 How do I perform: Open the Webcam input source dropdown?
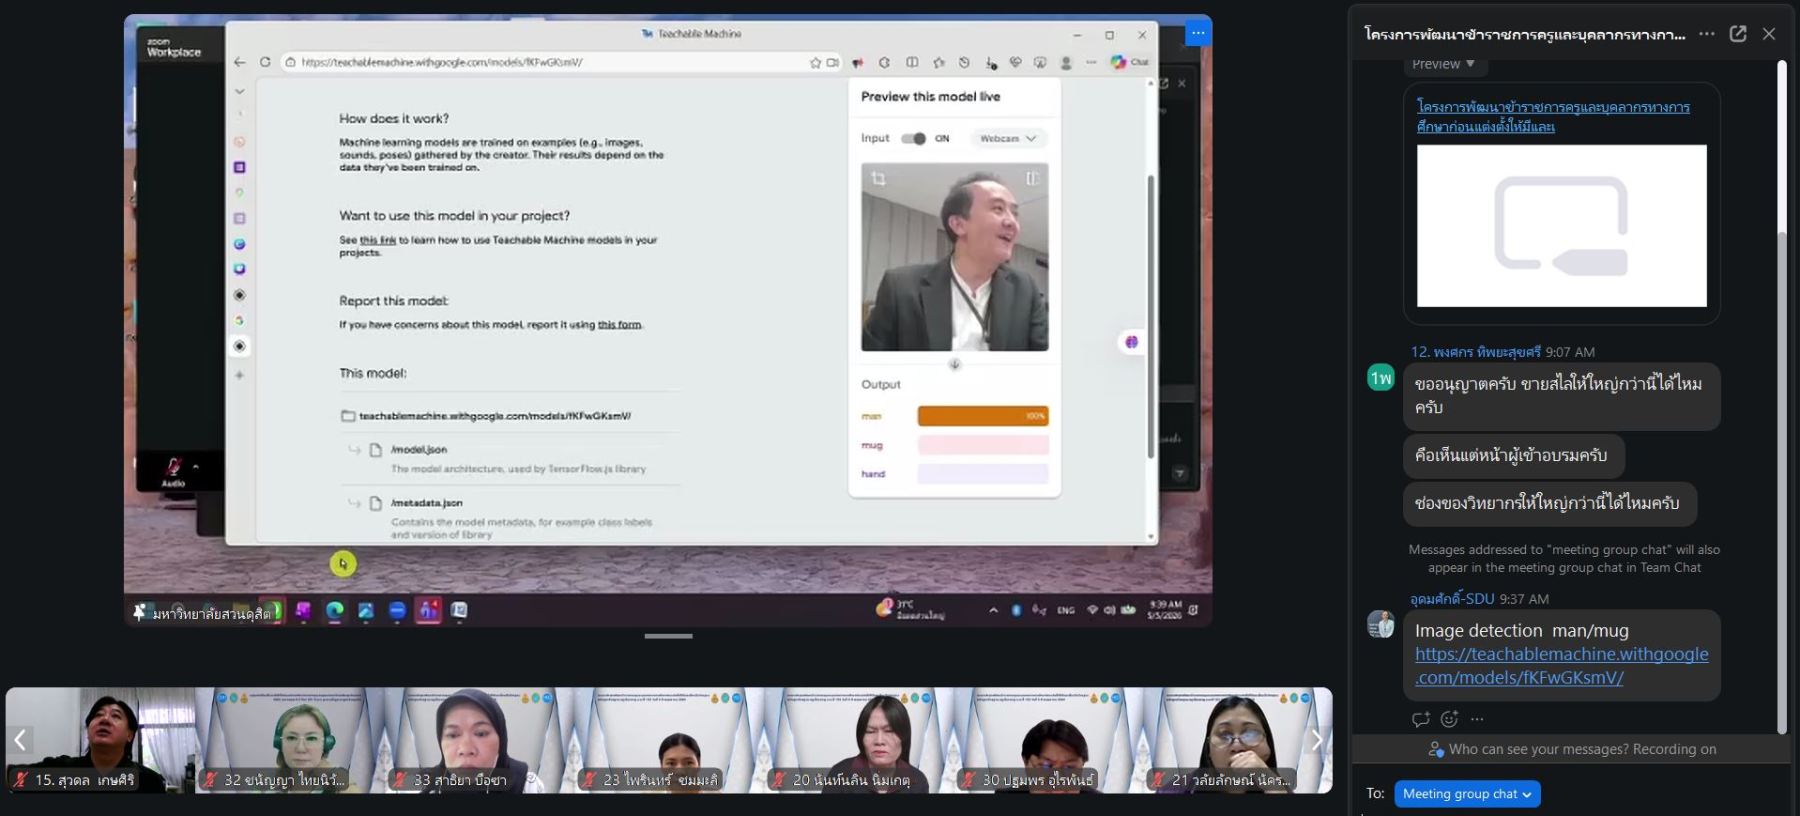[x=1008, y=139]
